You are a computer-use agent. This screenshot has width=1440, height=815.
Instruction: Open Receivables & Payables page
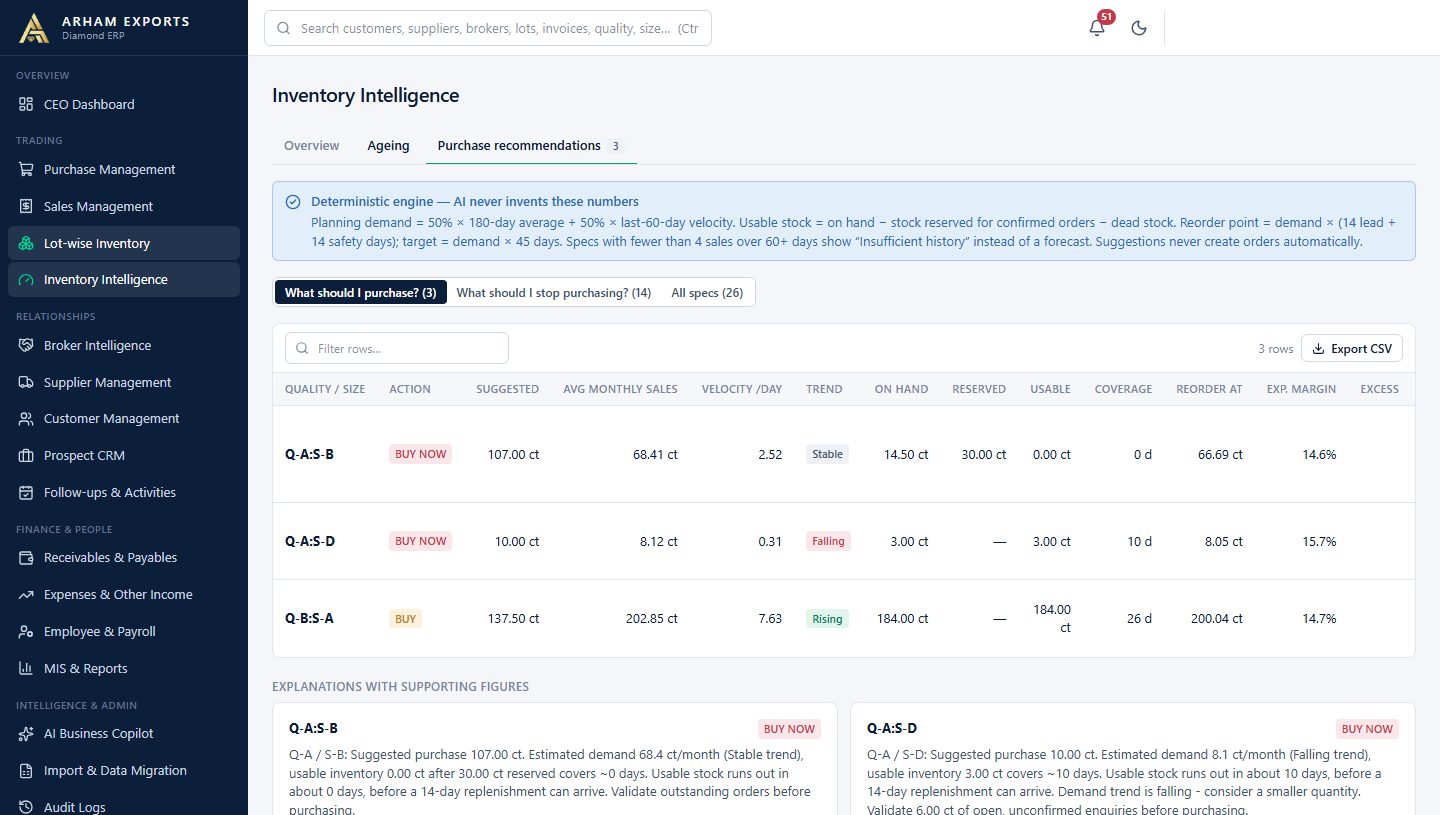[124, 557]
